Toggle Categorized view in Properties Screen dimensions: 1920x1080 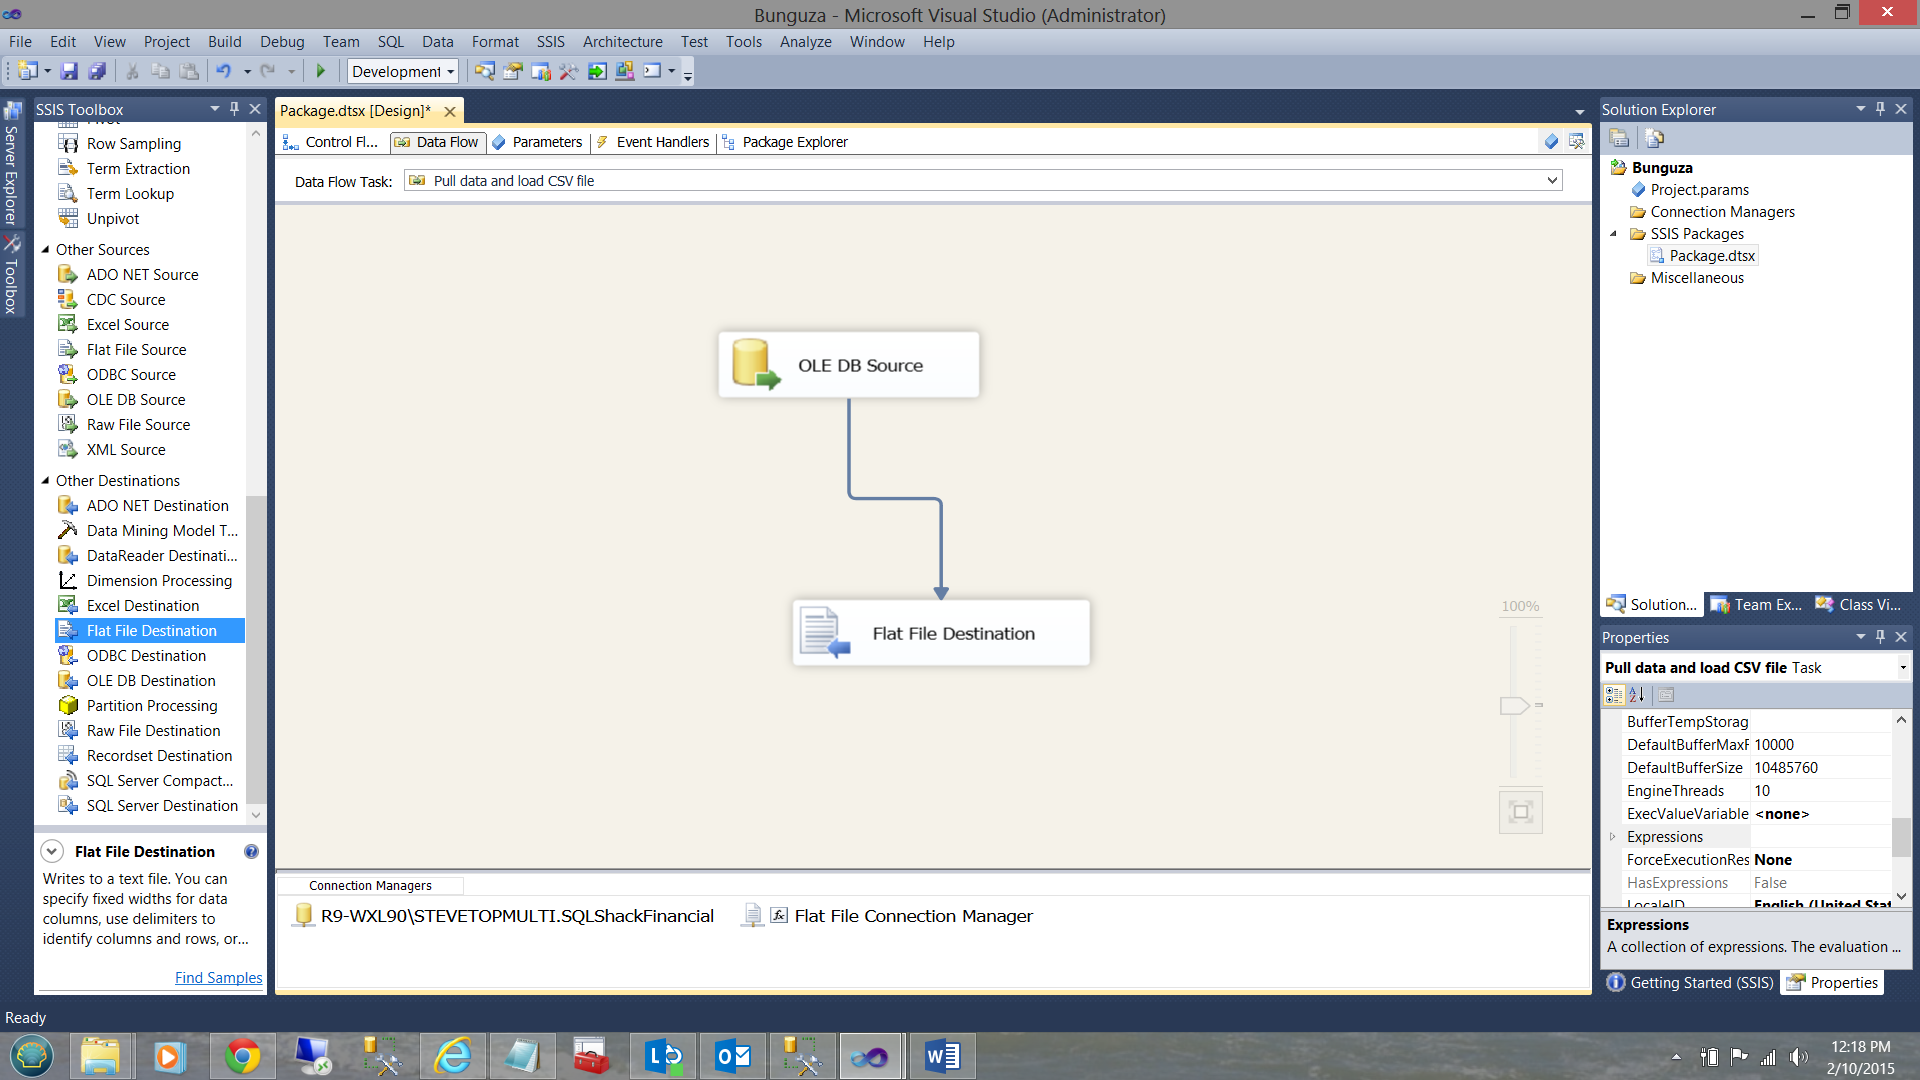tap(1613, 695)
